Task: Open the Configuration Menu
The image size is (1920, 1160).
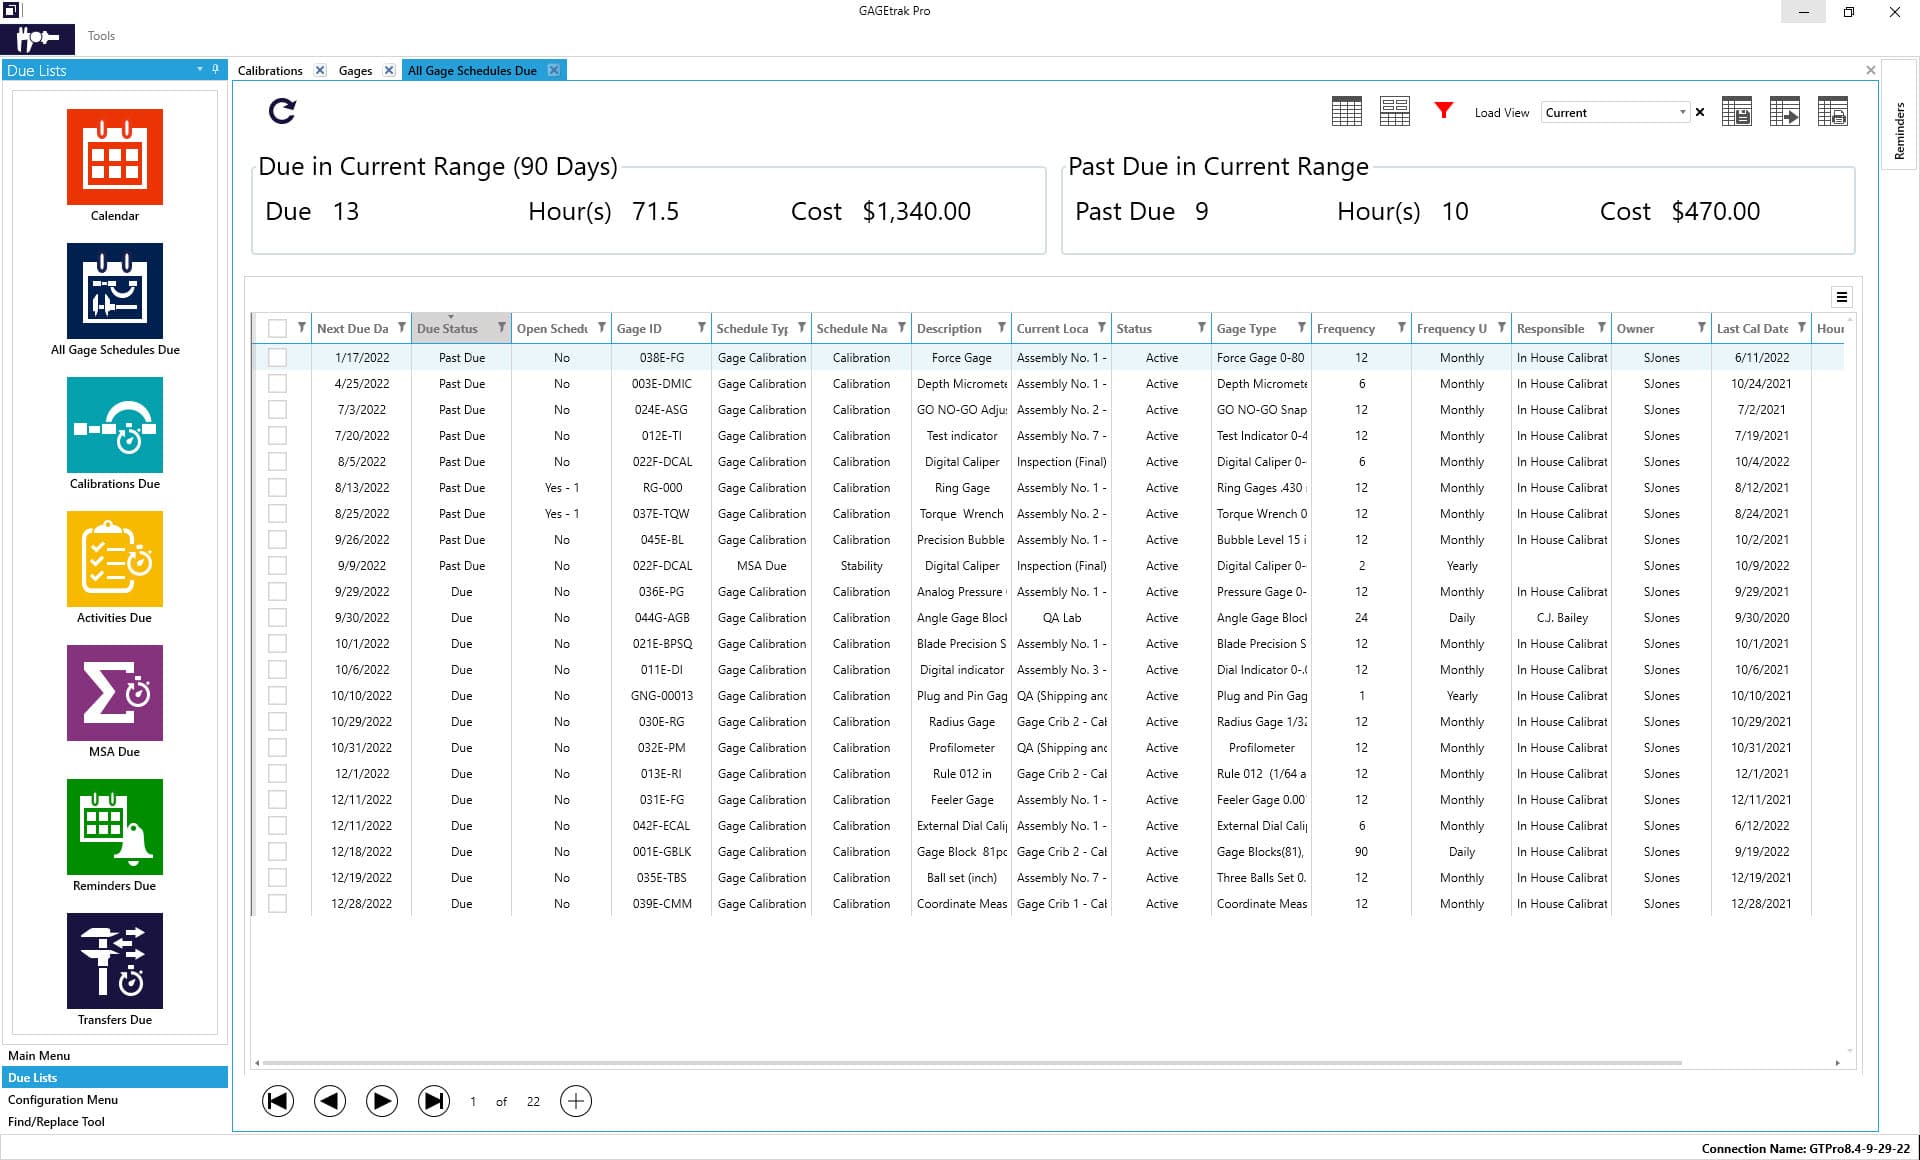Action: click(x=63, y=1099)
